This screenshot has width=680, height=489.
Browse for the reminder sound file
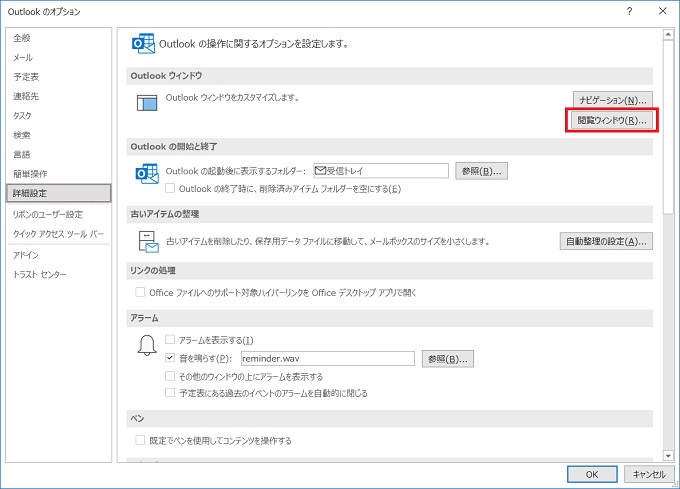click(448, 359)
